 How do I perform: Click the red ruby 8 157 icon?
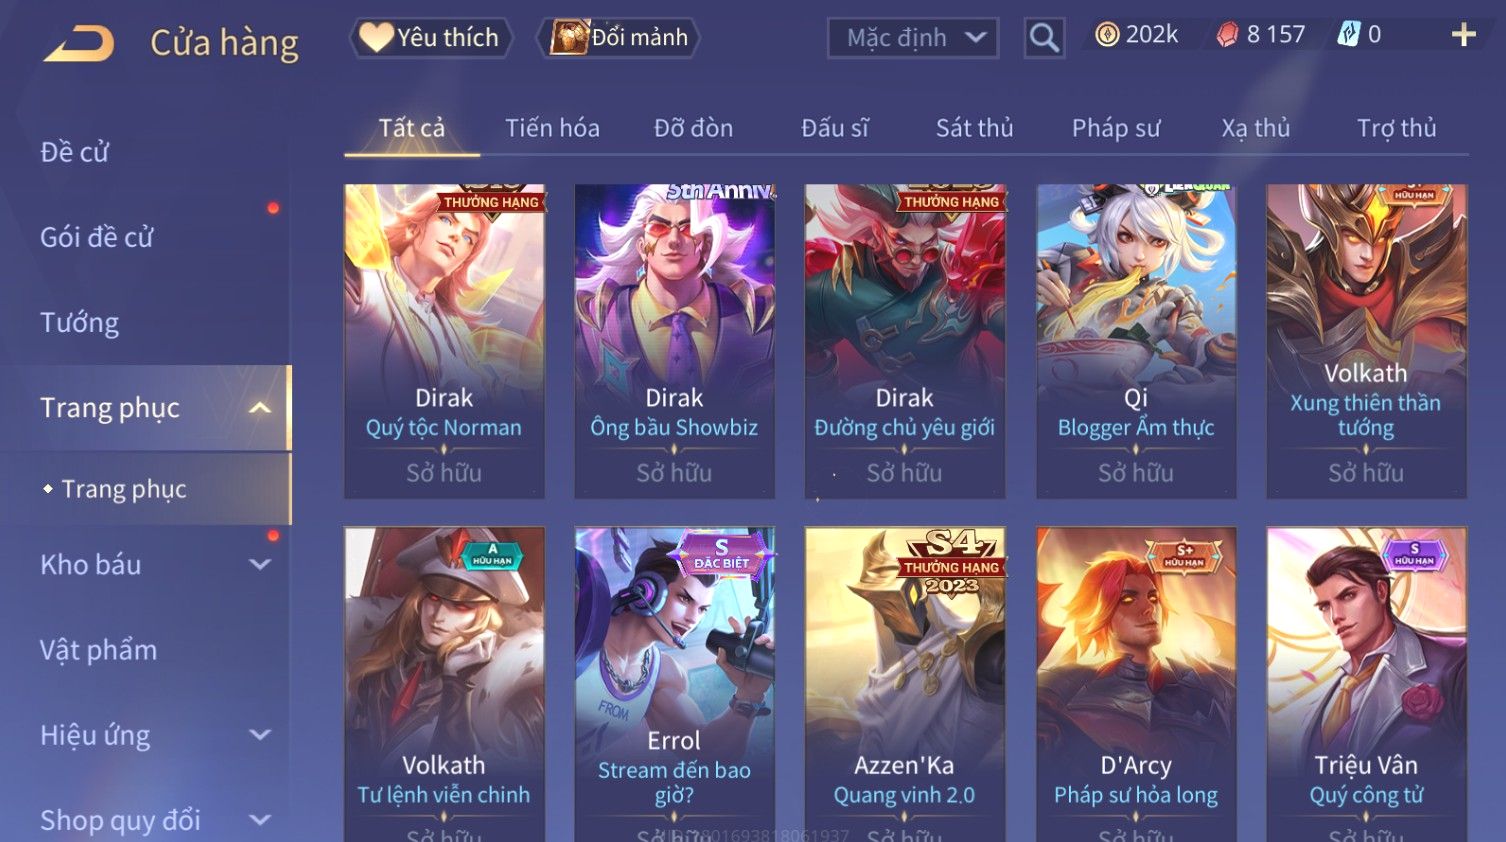tap(1227, 35)
